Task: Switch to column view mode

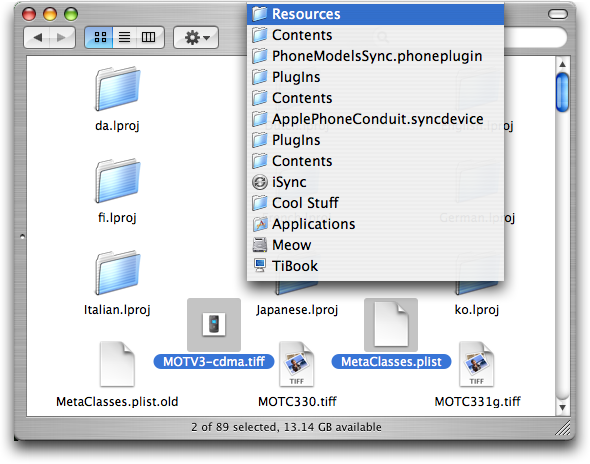Action: tap(149, 37)
